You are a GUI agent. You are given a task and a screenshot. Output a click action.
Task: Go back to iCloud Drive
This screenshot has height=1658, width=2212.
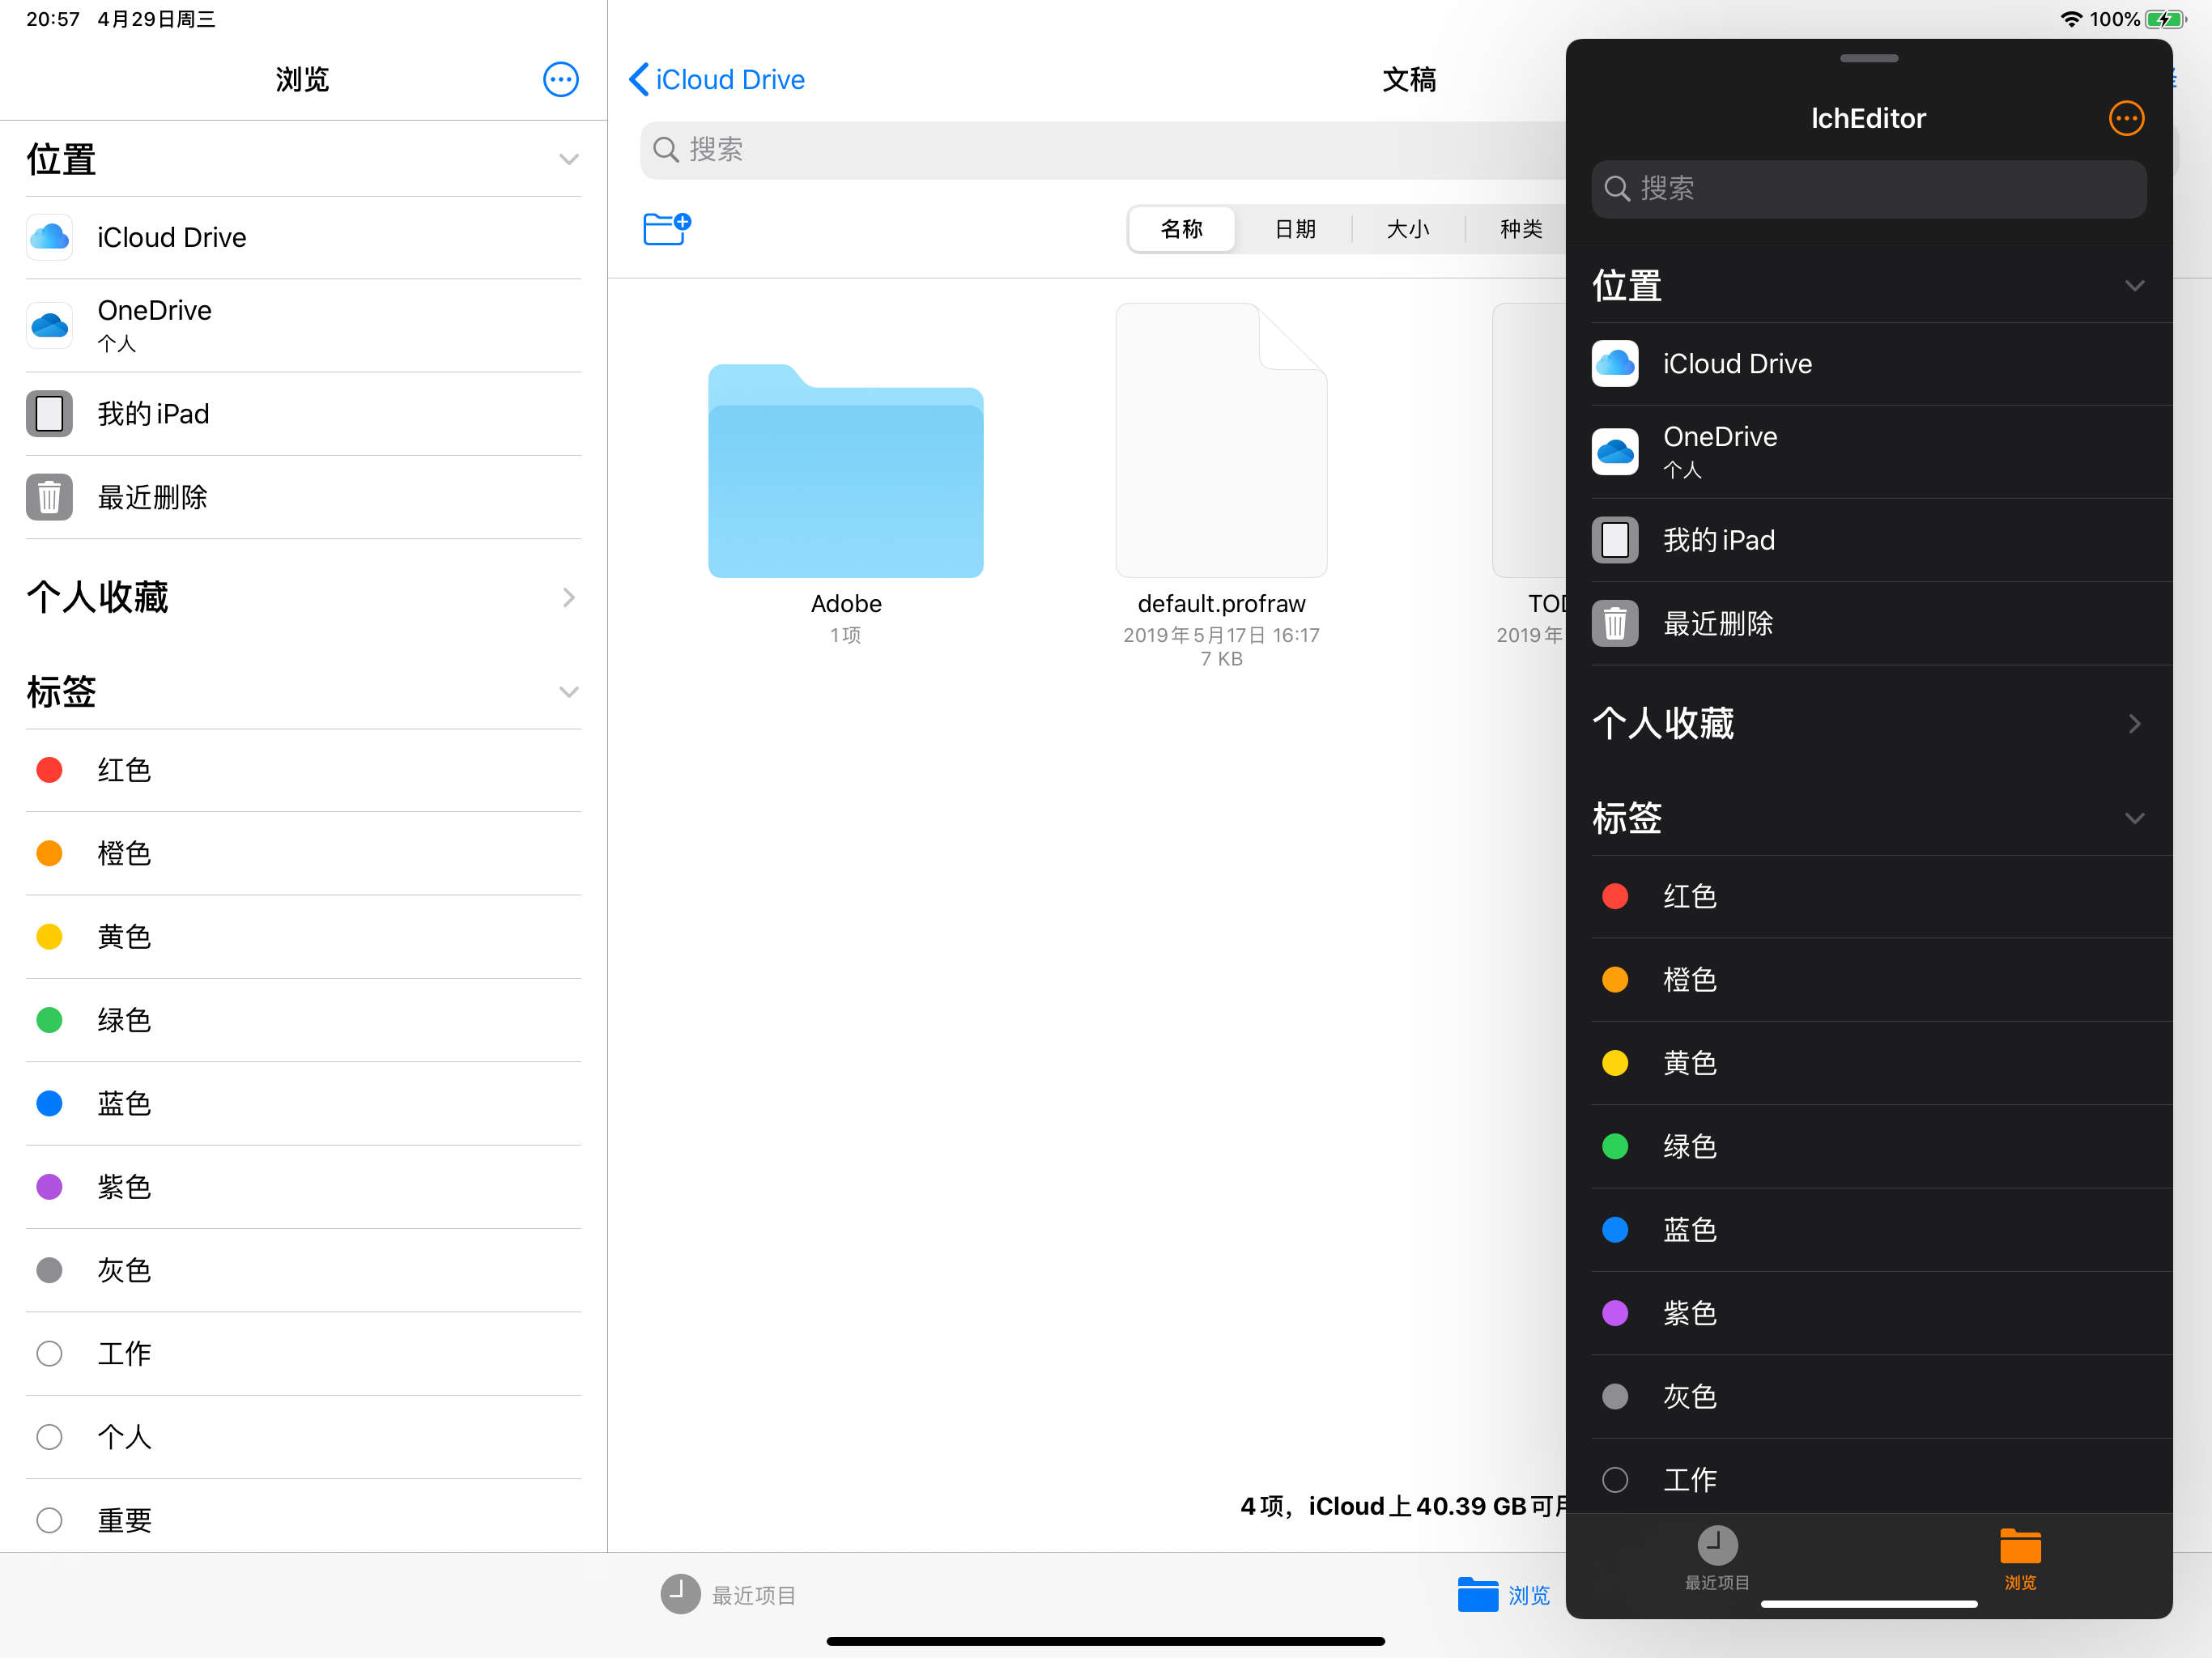click(x=716, y=79)
